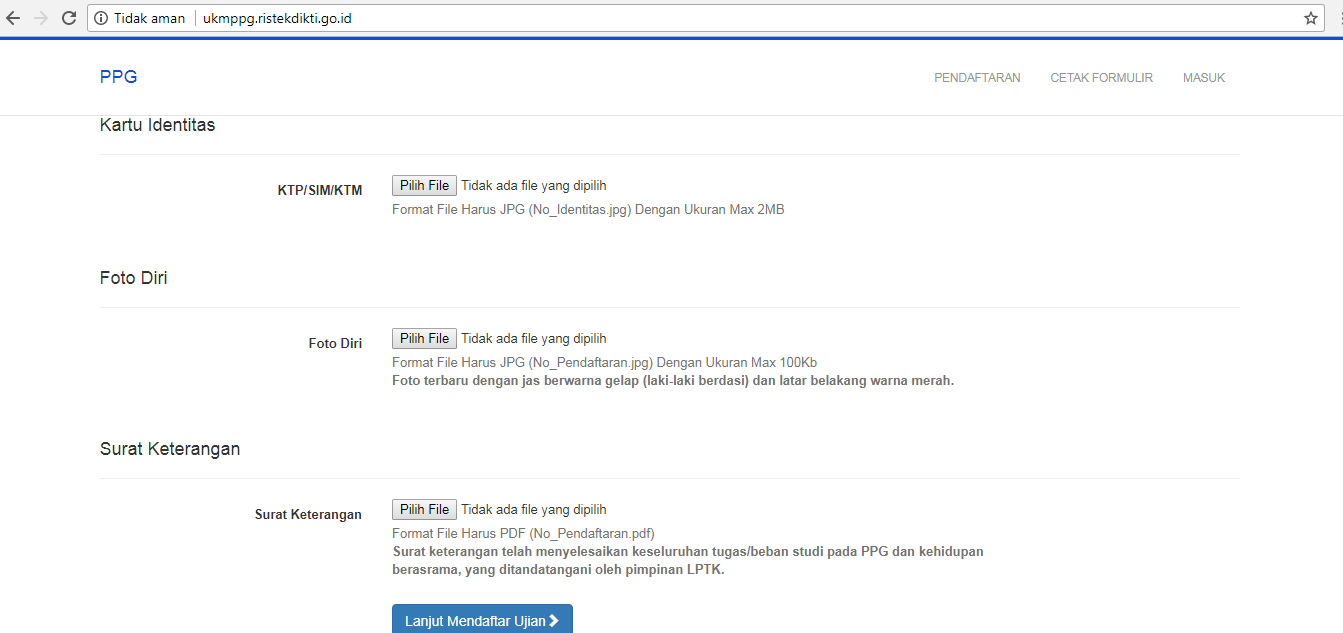Choose a file for Foto Diri

424,338
